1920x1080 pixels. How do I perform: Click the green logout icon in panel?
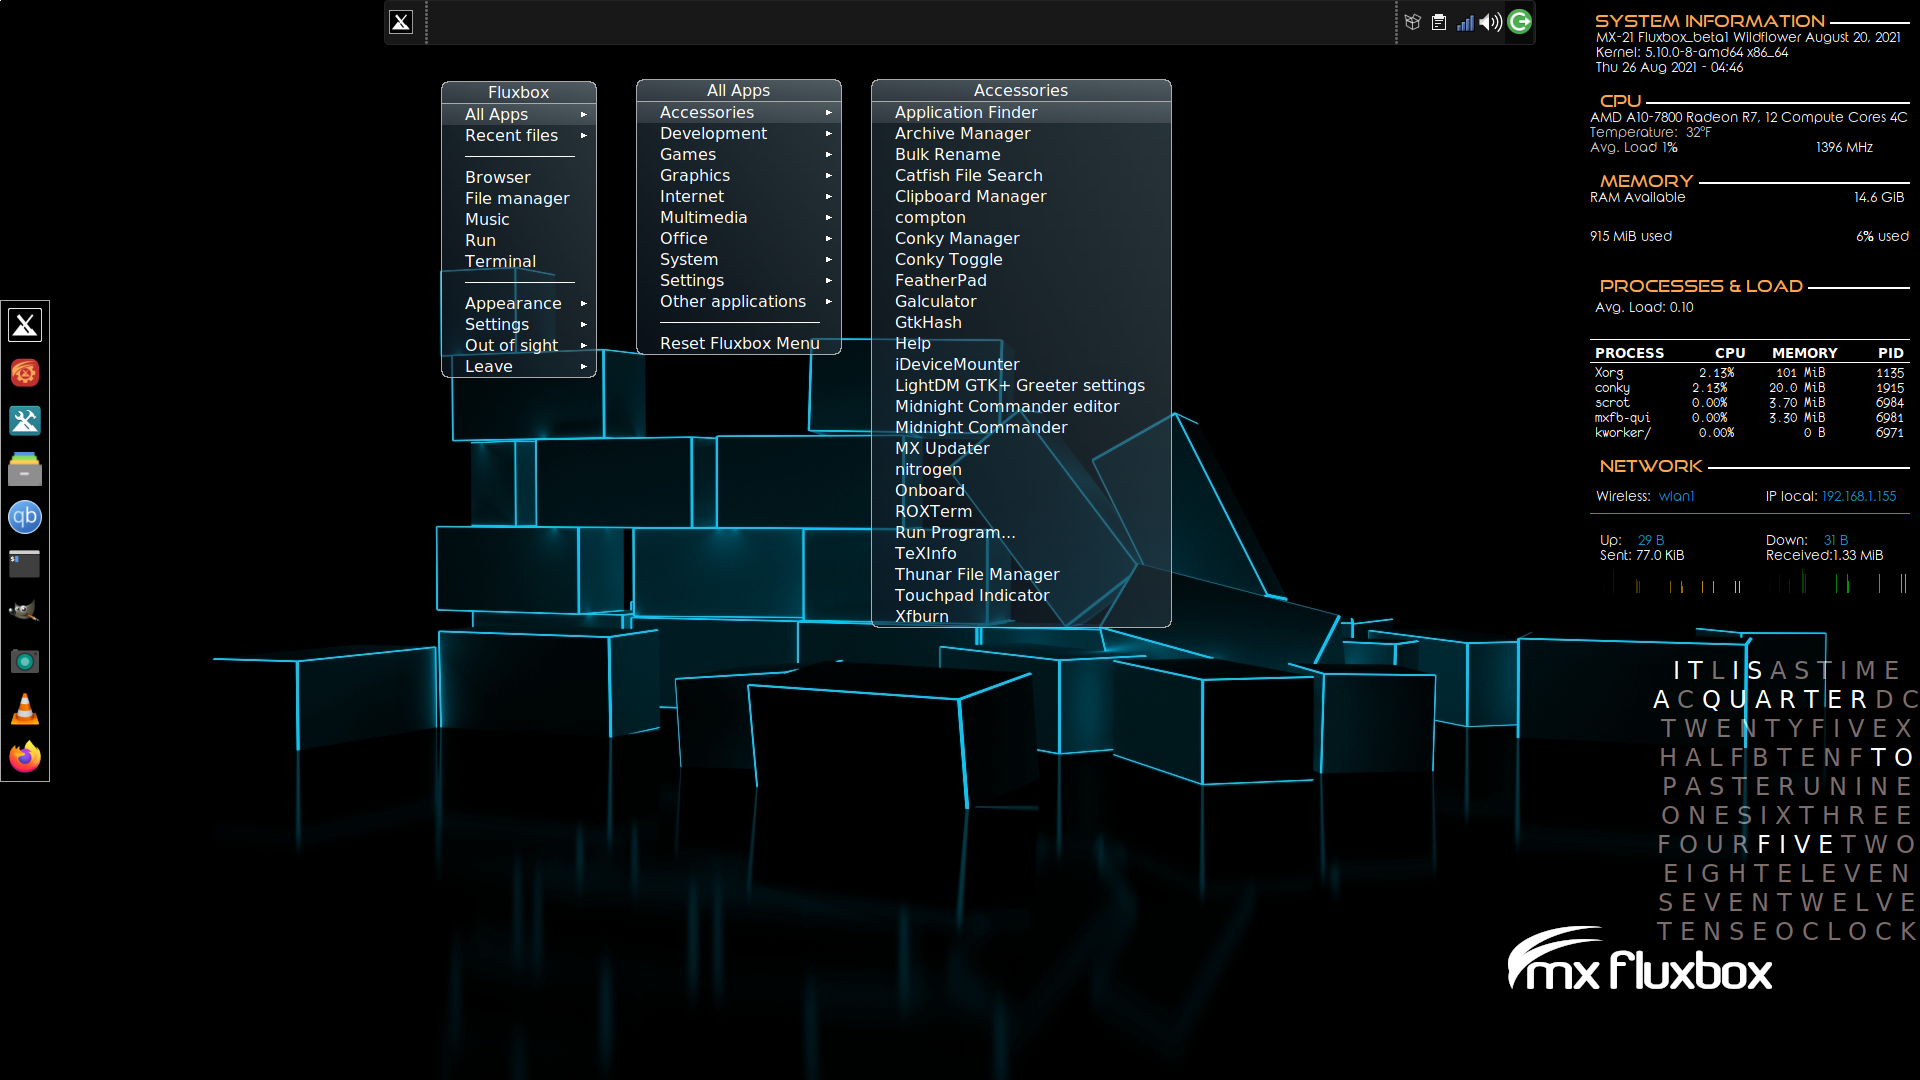tap(1519, 22)
